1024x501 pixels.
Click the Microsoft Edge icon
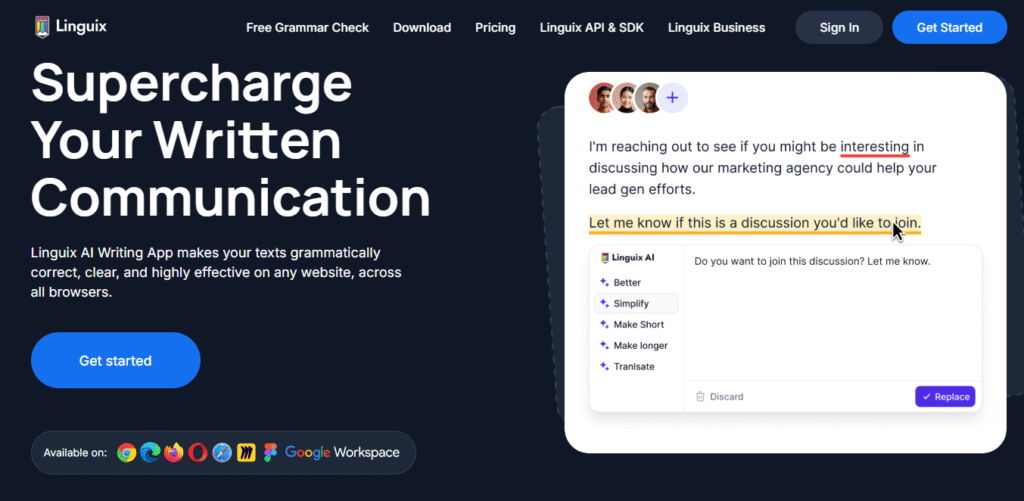tap(150, 452)
